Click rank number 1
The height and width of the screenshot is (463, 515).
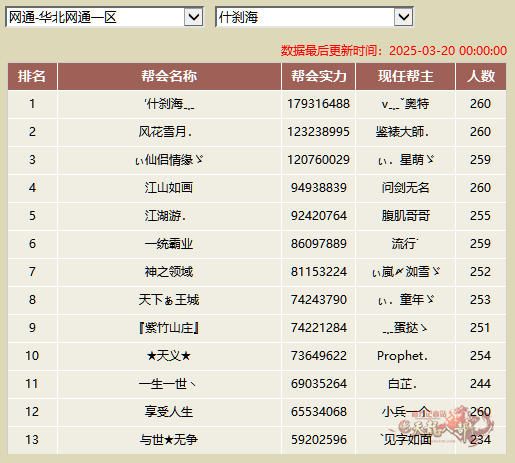click(32, 104)
